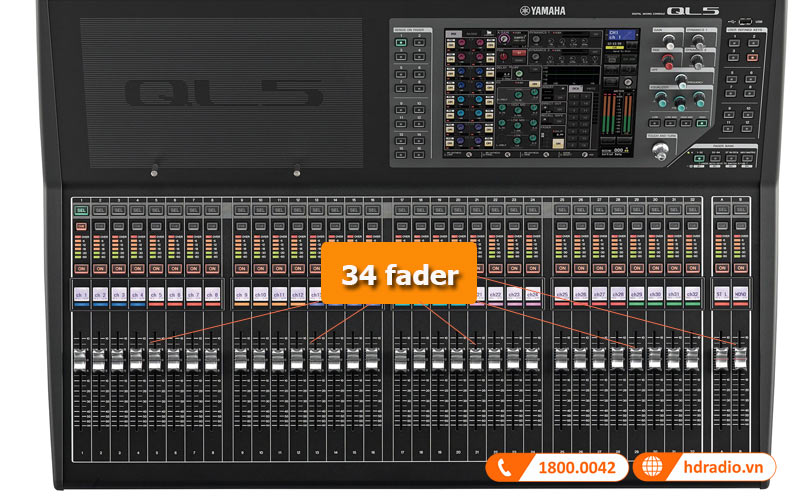
Task: Touch the channel 27 fader cap
Action: [598, 359]
